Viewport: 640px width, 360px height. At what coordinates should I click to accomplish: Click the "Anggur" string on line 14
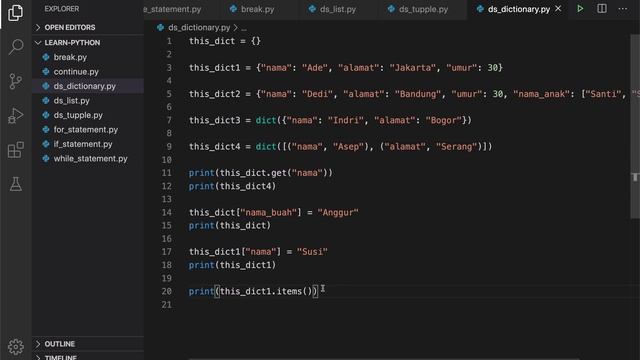[338, 212]
